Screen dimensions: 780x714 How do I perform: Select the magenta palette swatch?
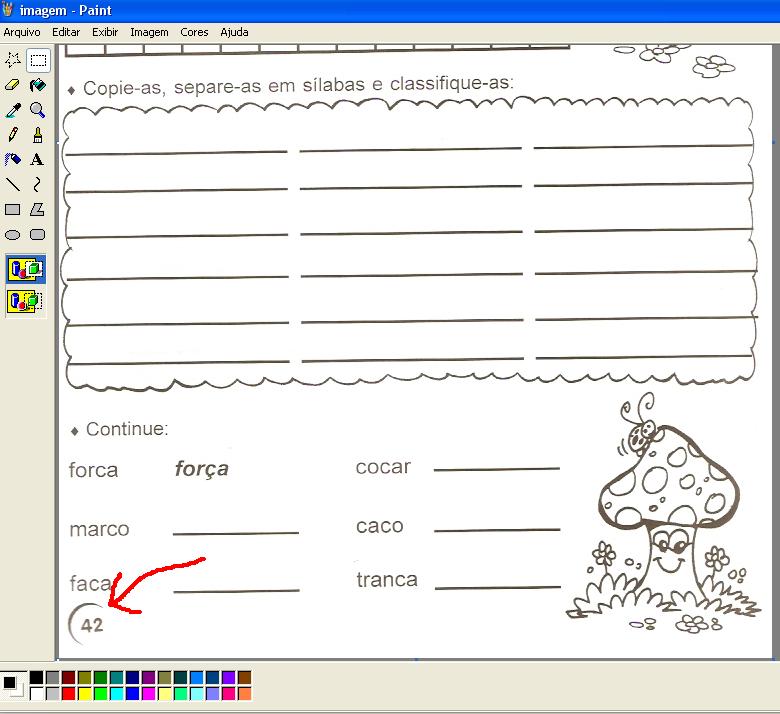pos(148,693)
